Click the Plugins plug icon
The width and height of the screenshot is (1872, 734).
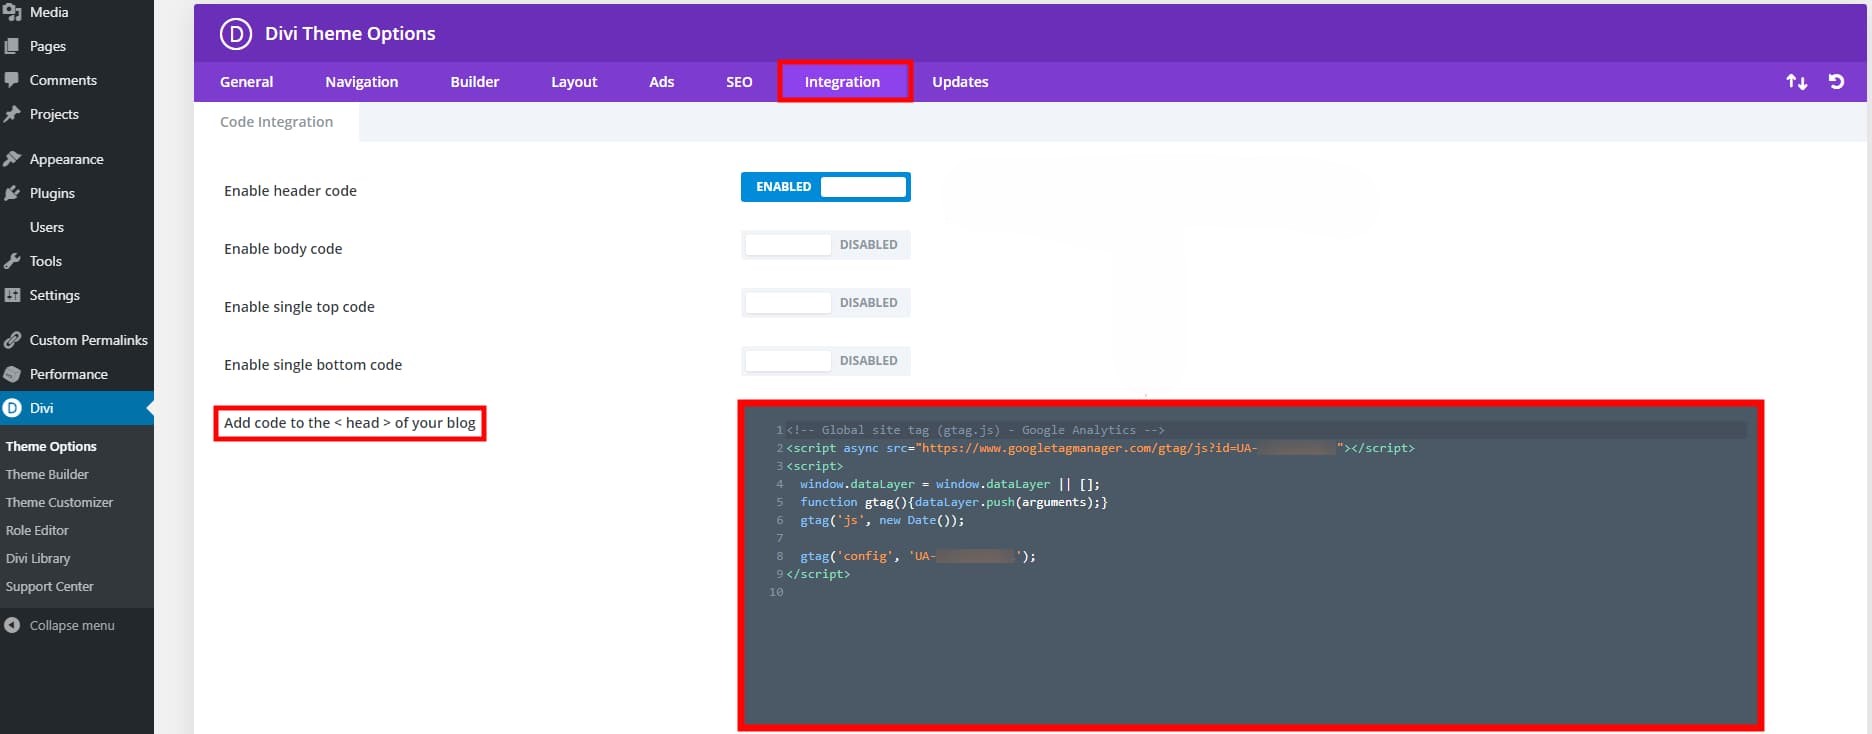click(x=12, y=193)
